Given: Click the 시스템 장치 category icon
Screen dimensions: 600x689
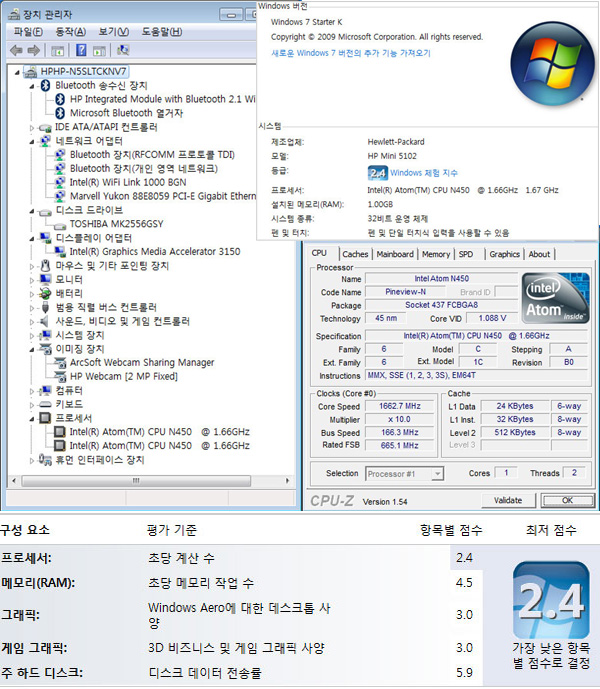Looking at the screenshot, I should coord(45,335).
